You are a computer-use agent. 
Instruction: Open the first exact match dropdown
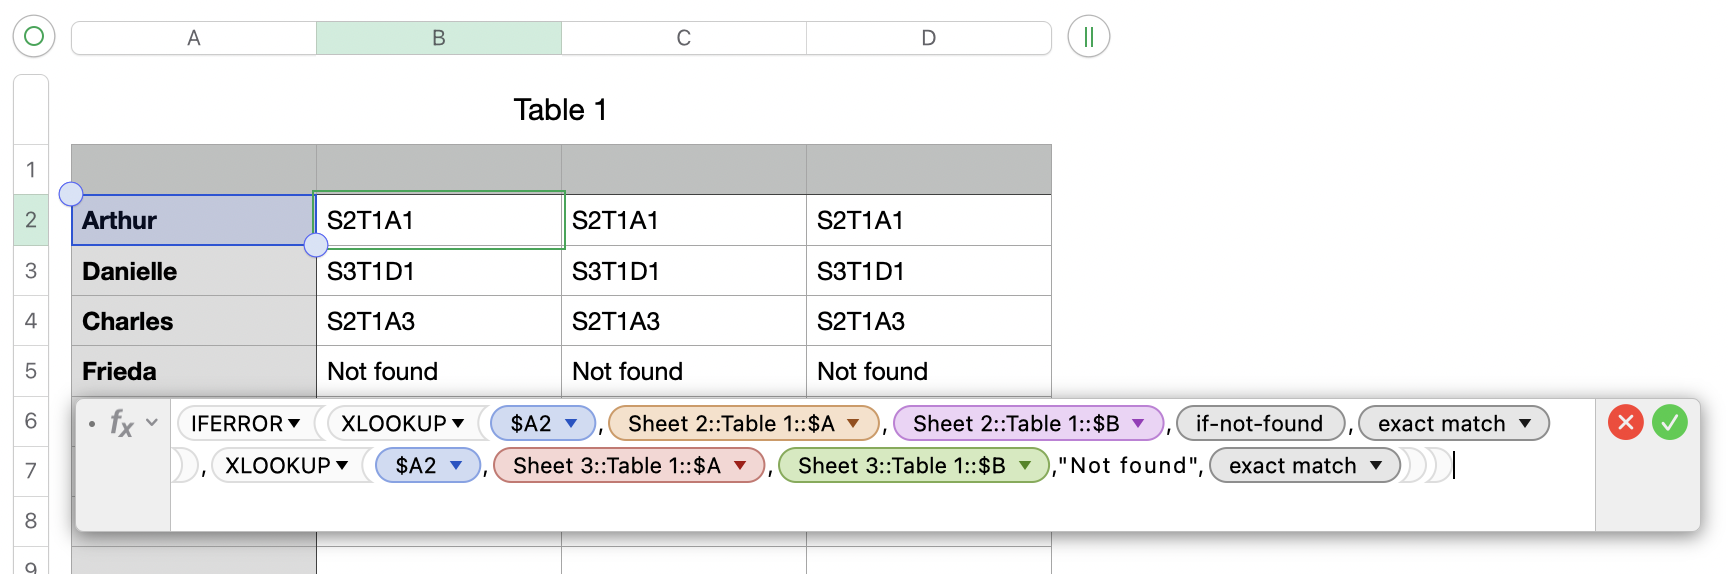pos(1525,424)
